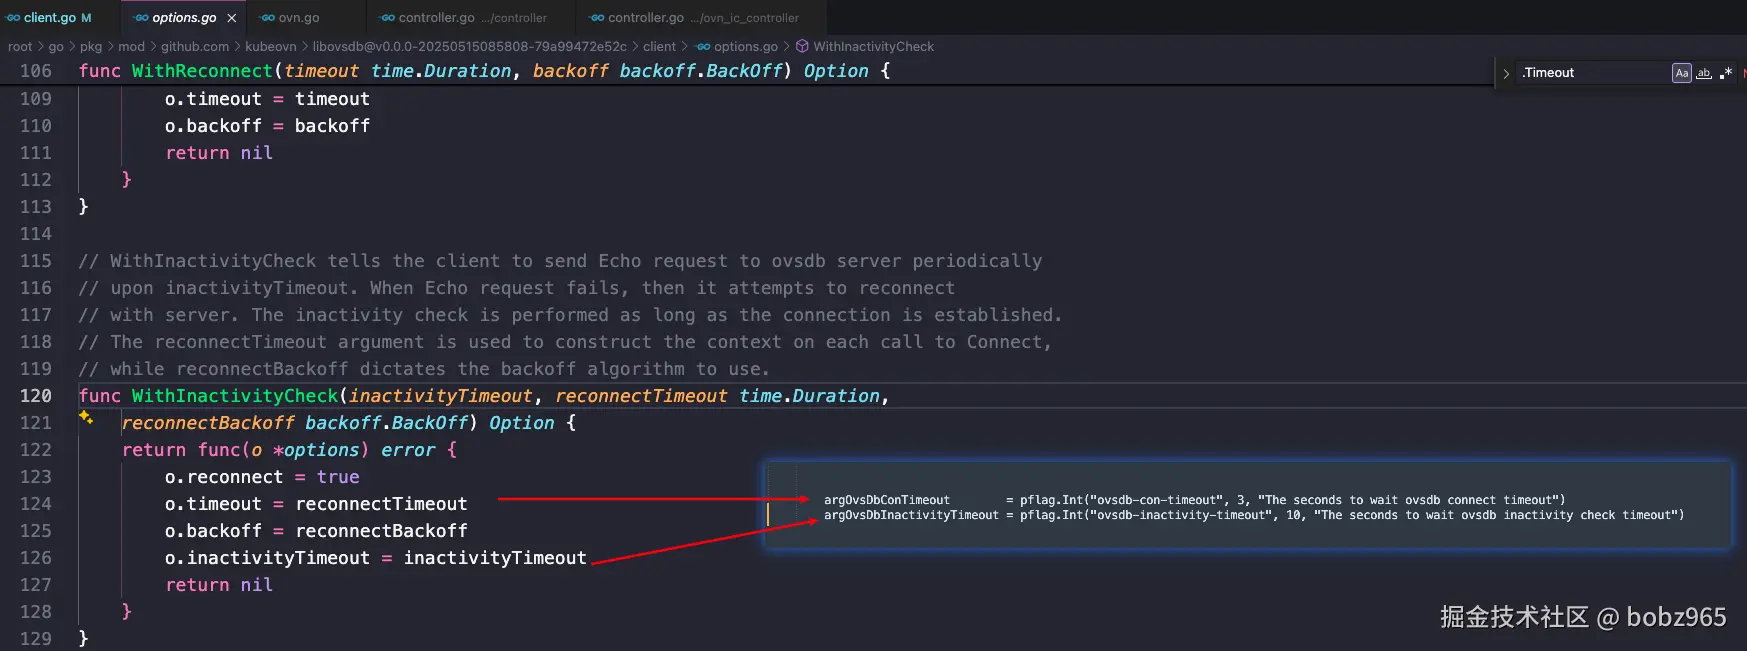
Task: Click the Go file icon on ovn.go tab
Action: (x=268, y=18)
